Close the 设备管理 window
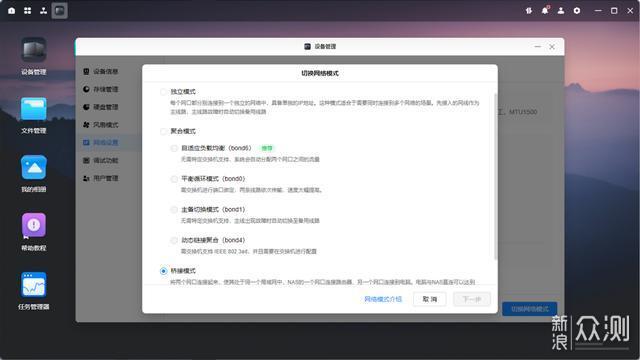Viewport: 640px width, 360px height. click(552, 47)
